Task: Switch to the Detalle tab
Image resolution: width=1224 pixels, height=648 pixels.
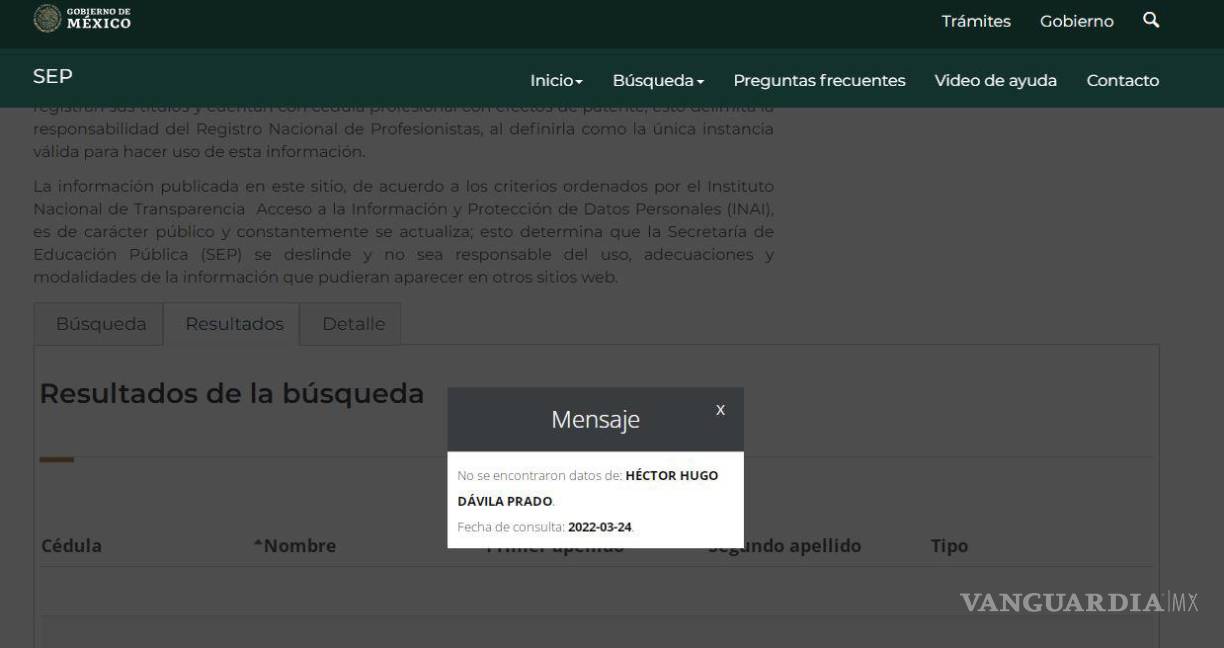Action: tap(353, 324)
